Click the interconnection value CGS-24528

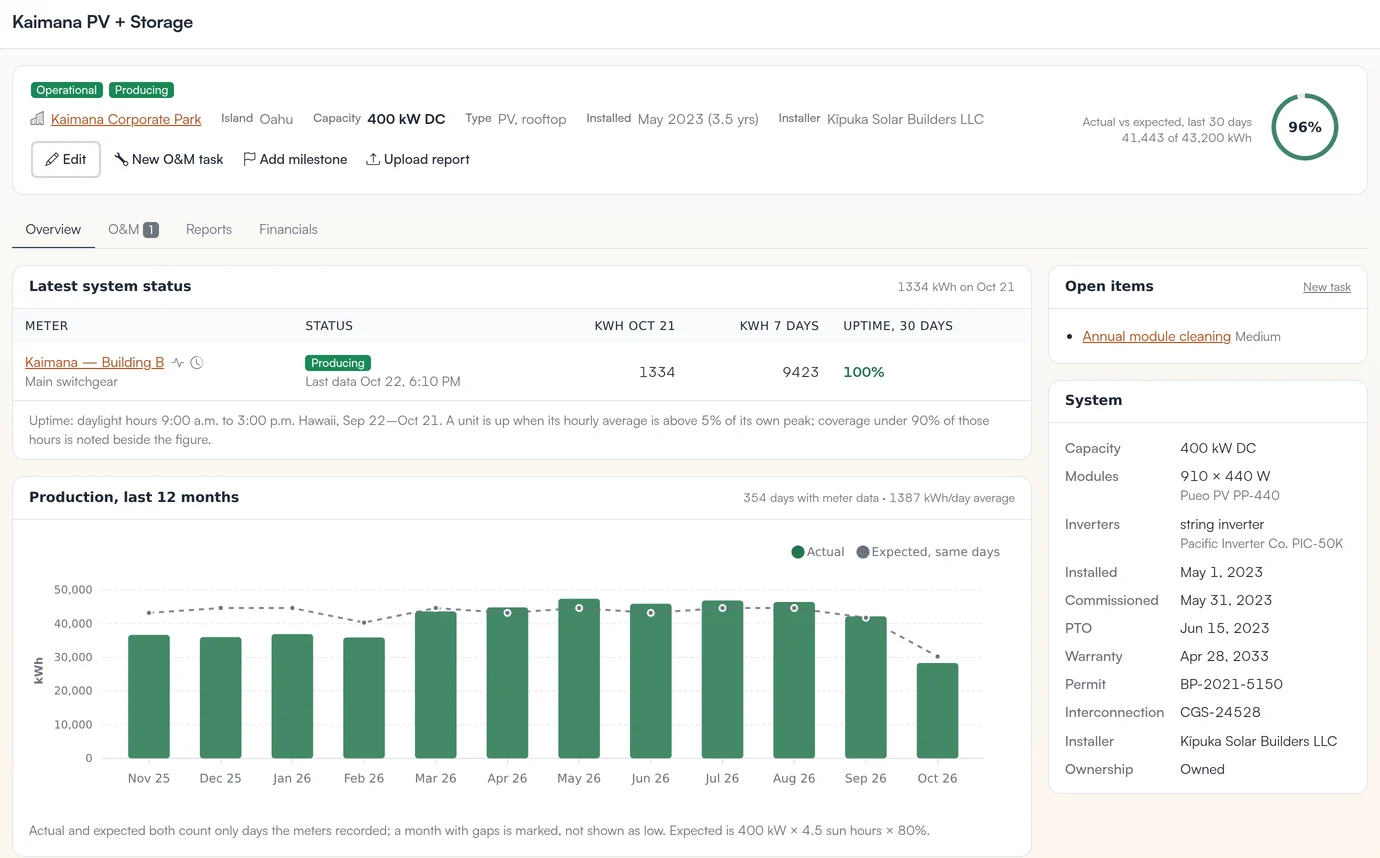[1220, 712]
